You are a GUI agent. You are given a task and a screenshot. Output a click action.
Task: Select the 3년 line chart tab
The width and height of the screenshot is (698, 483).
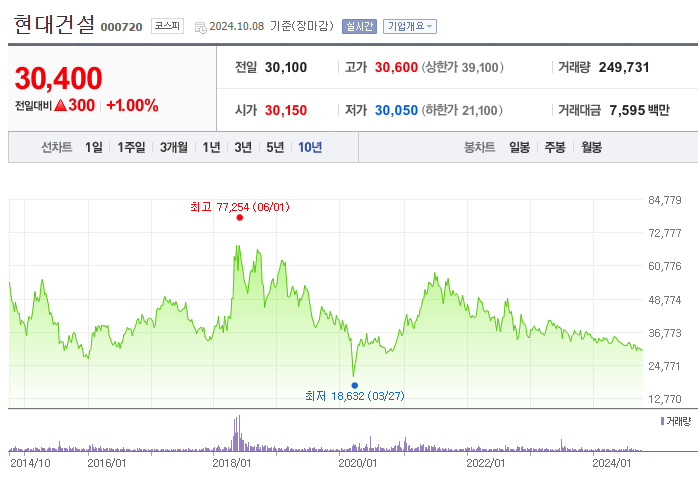[243, 147]
